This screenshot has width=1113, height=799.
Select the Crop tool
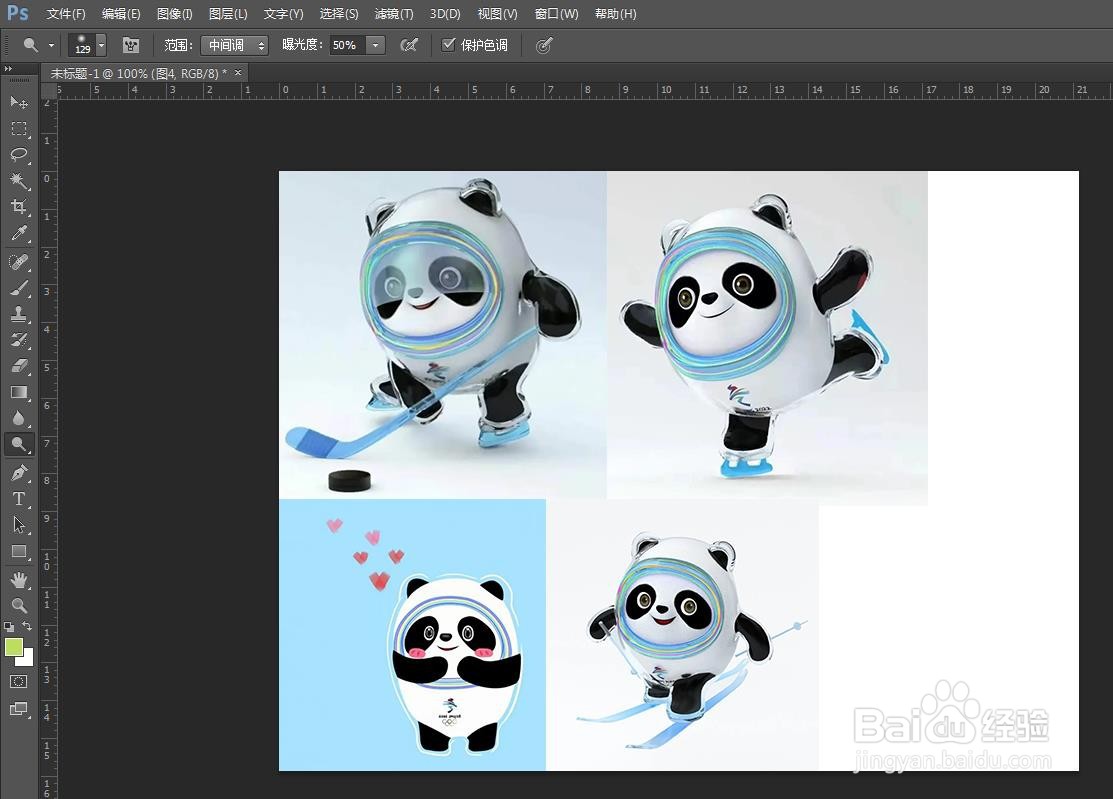click(x=19, y=207)
